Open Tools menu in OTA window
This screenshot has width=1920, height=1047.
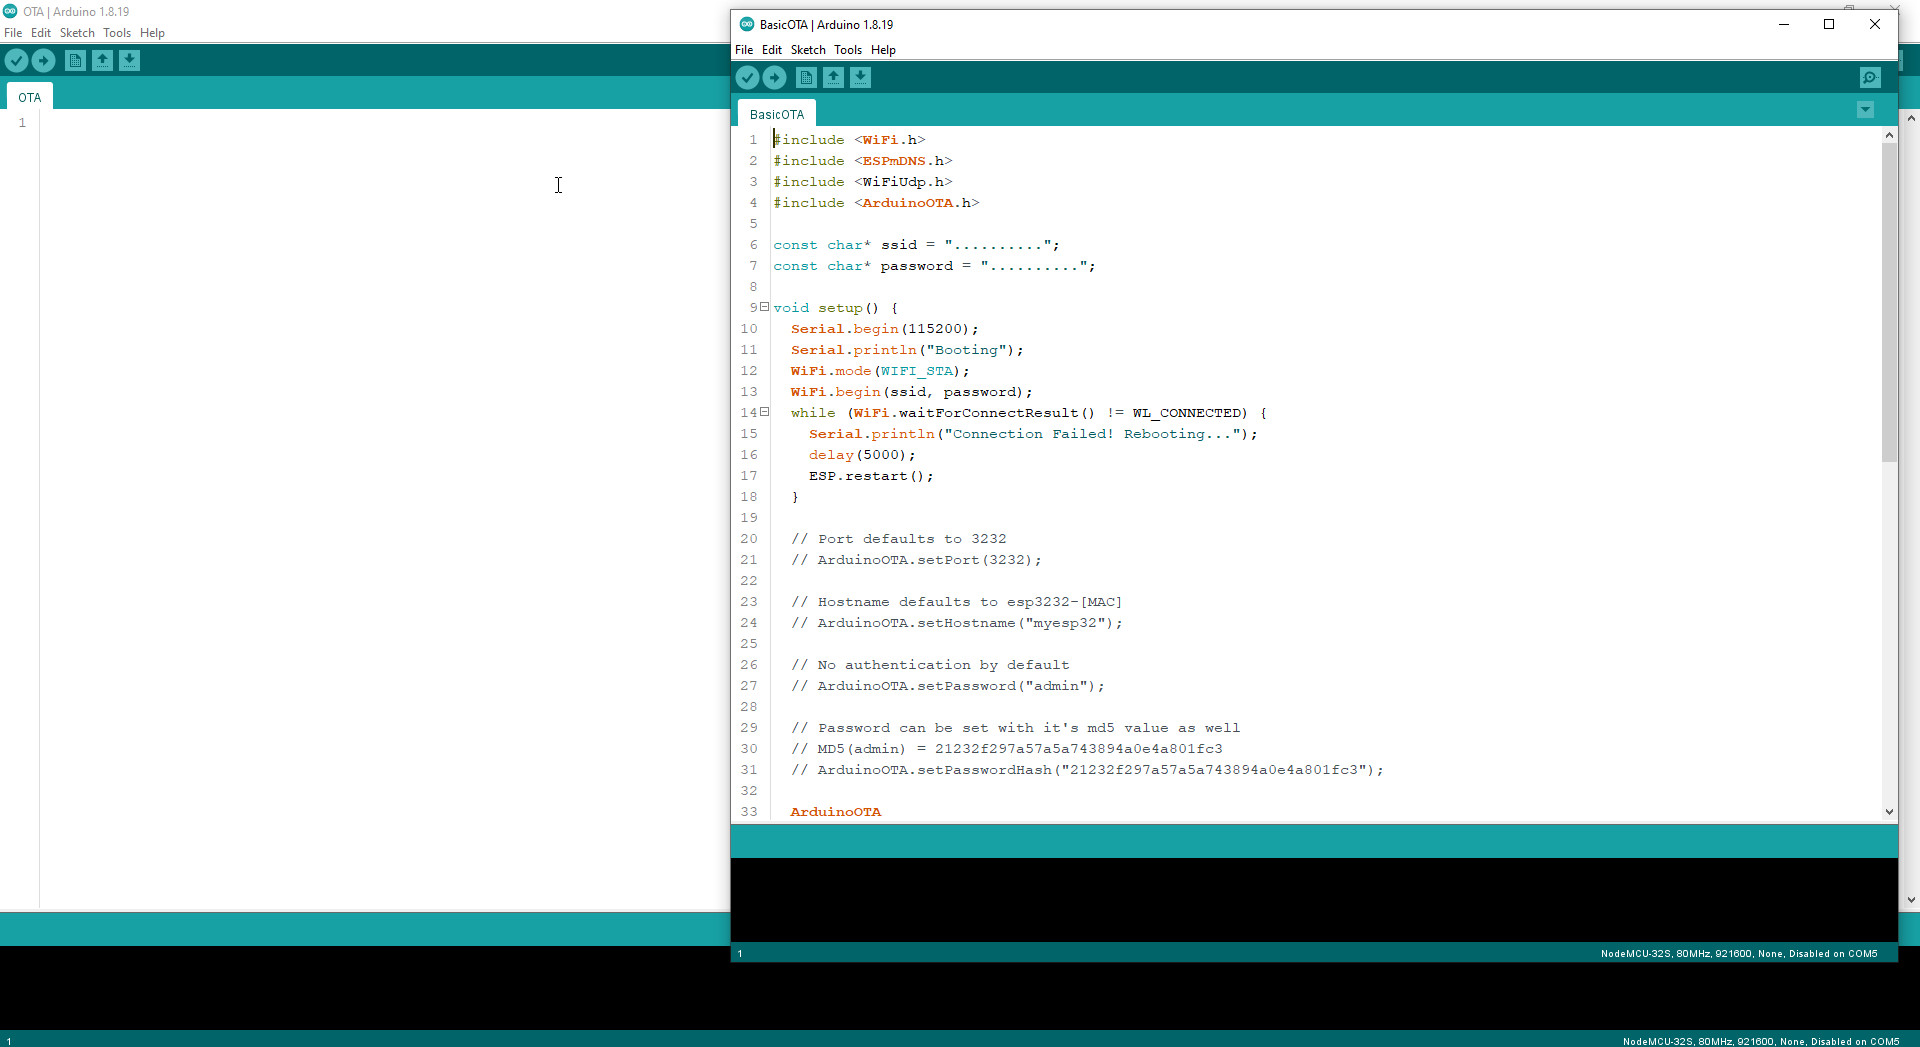[117, 33]
